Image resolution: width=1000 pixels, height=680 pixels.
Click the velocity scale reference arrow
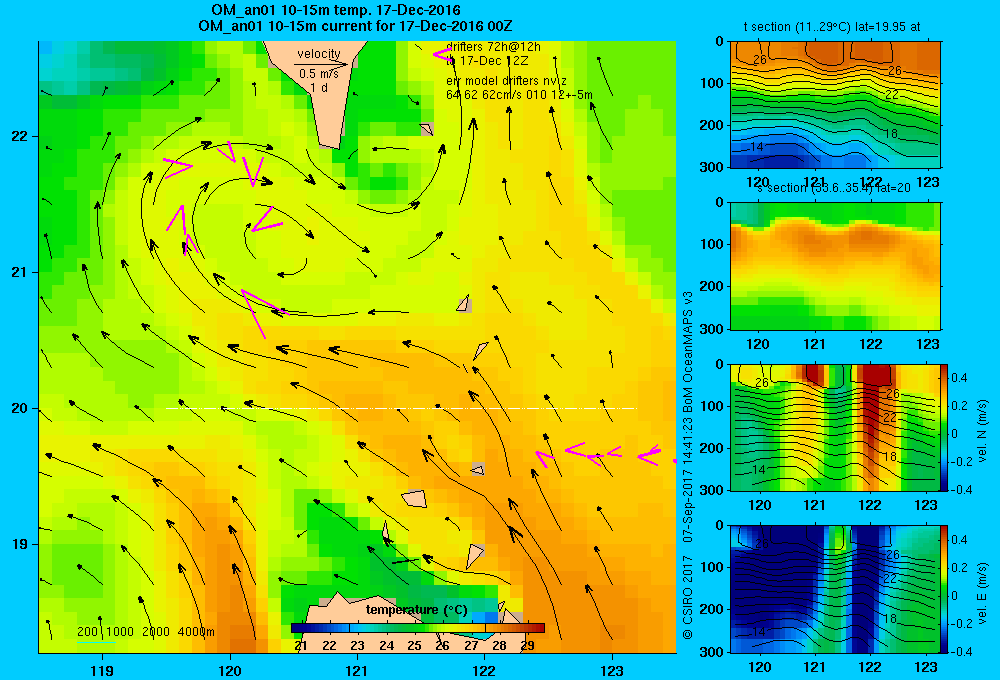321,64
